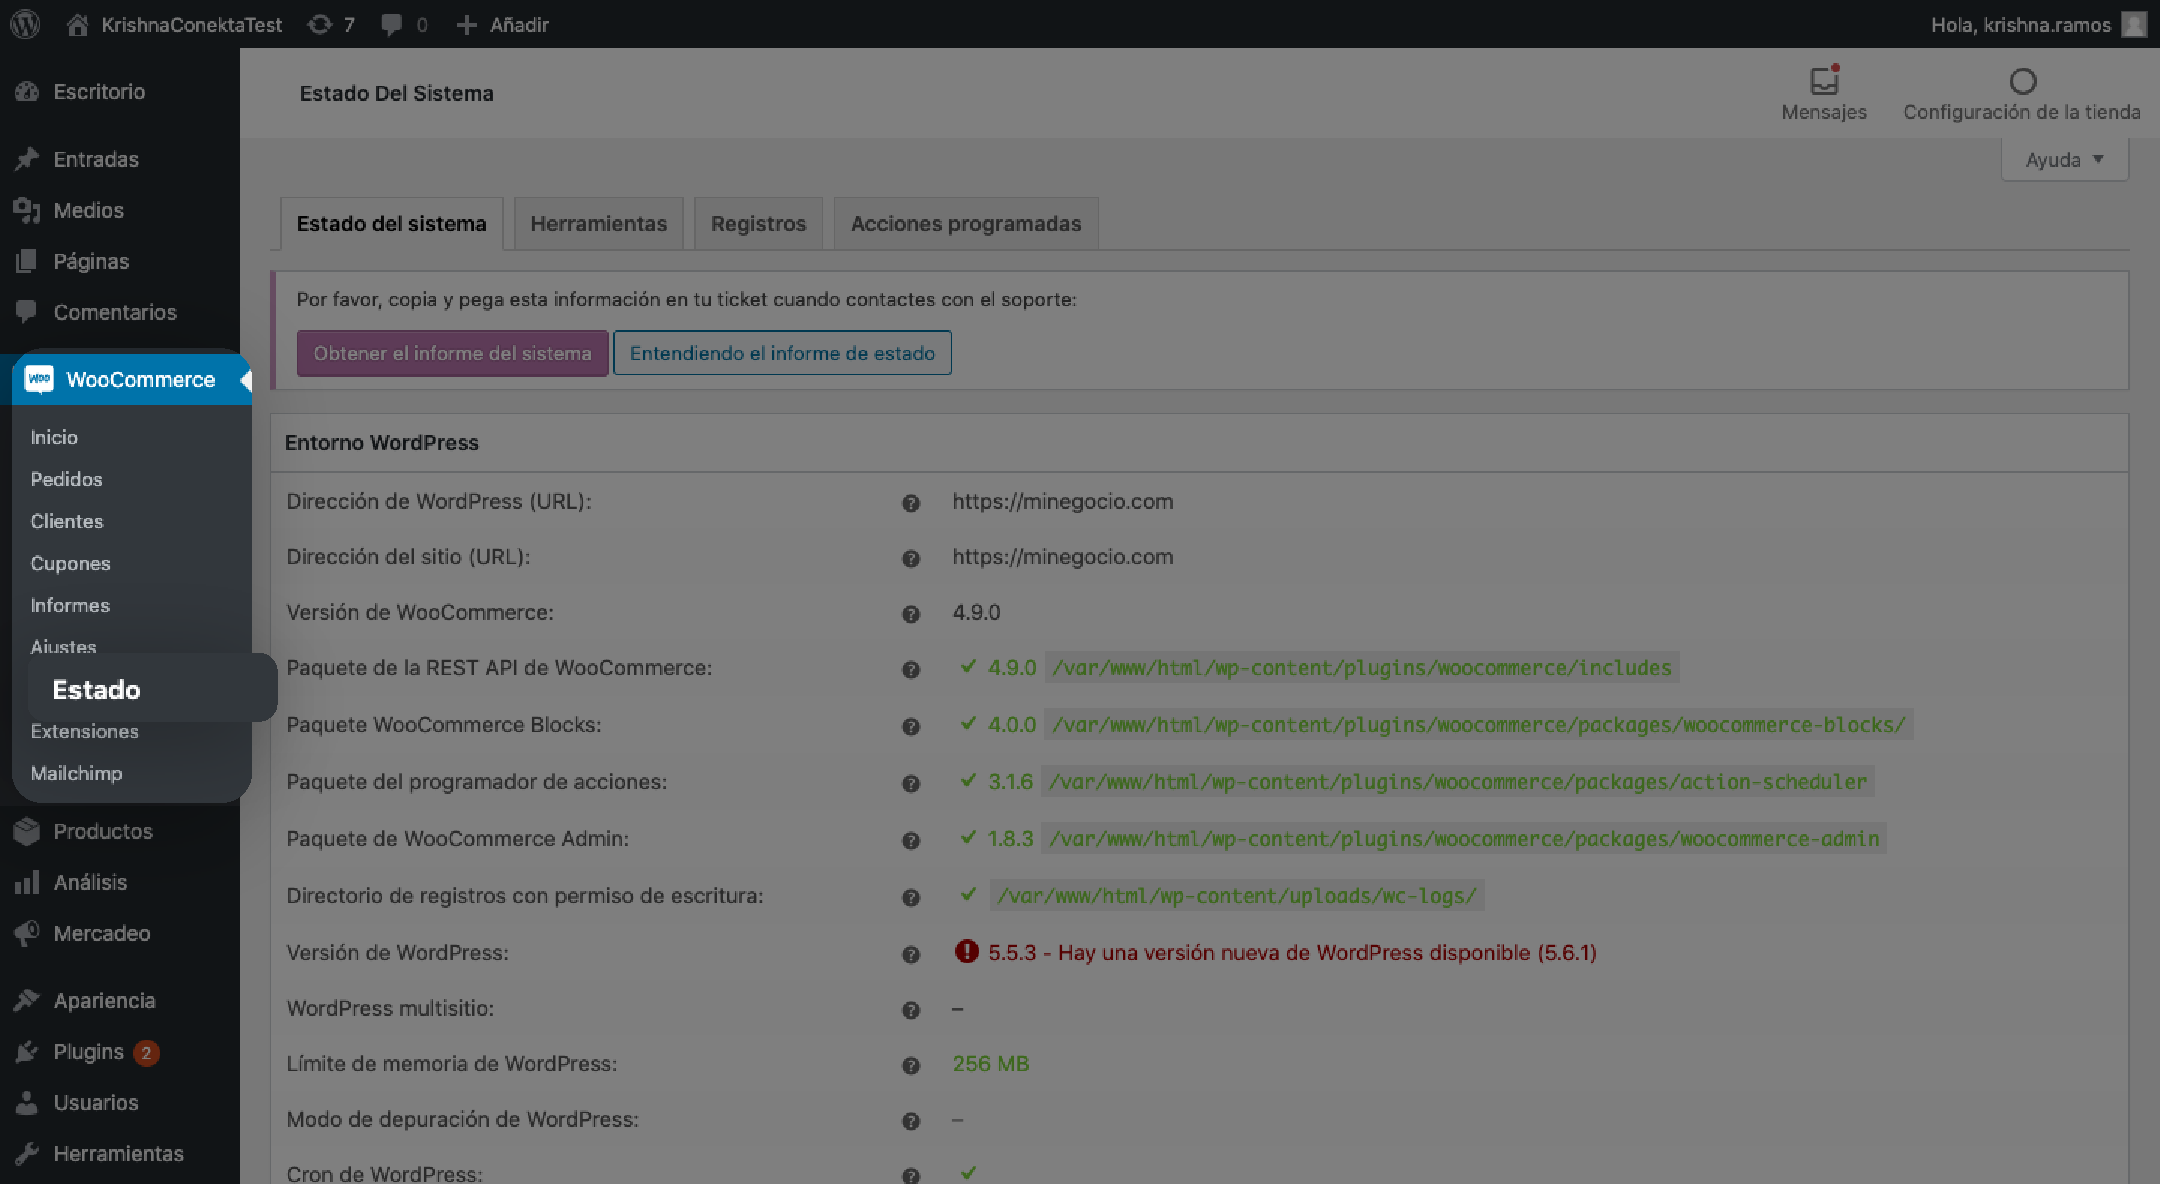
Task: Click the woocommerce/includes REST API path
Action: (x=1361, y=667)
